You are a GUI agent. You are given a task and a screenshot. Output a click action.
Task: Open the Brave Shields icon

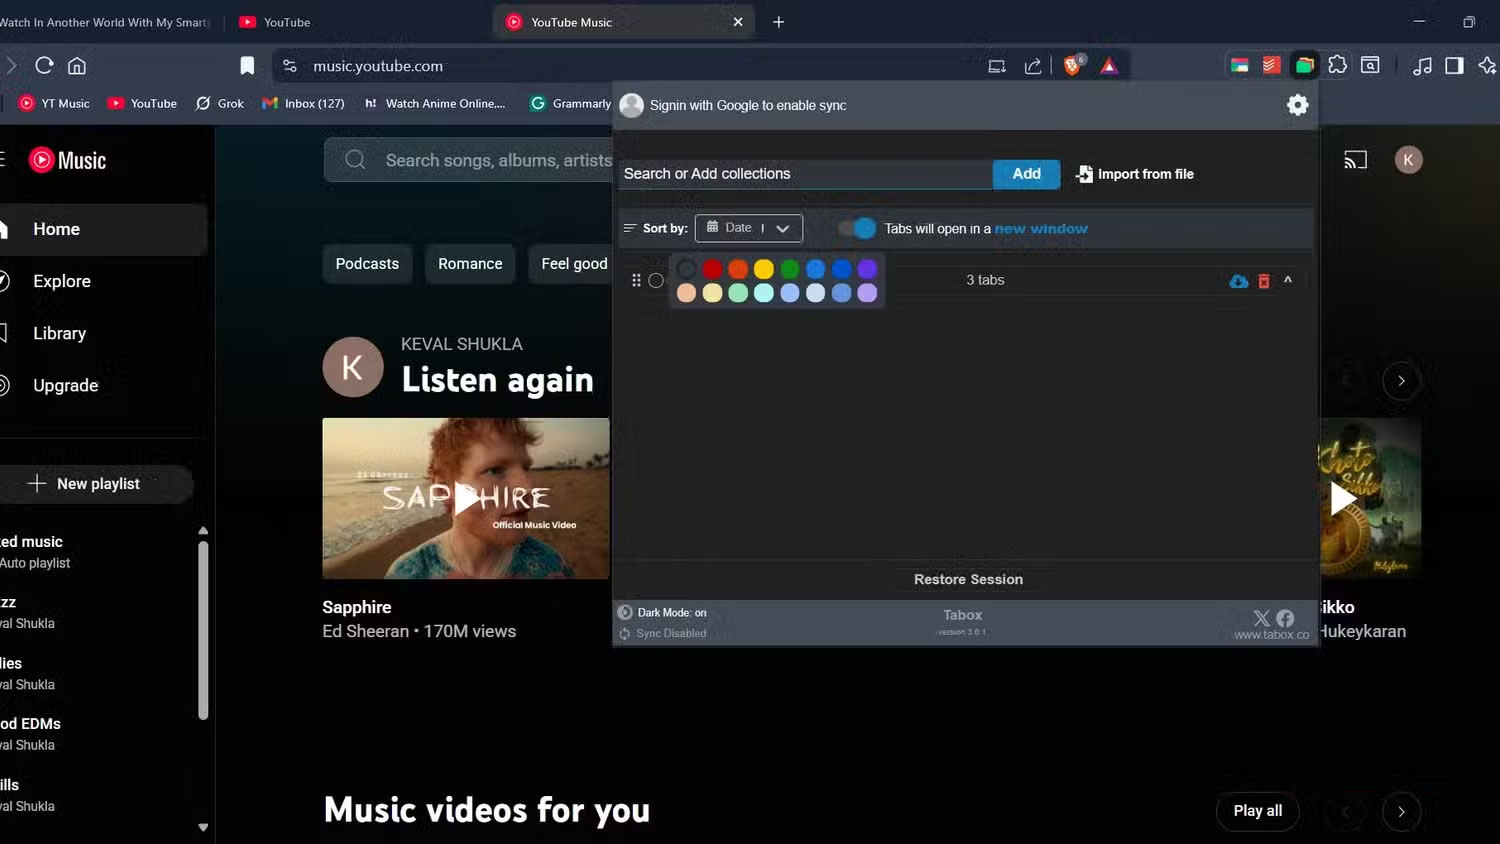[1071, 65]
